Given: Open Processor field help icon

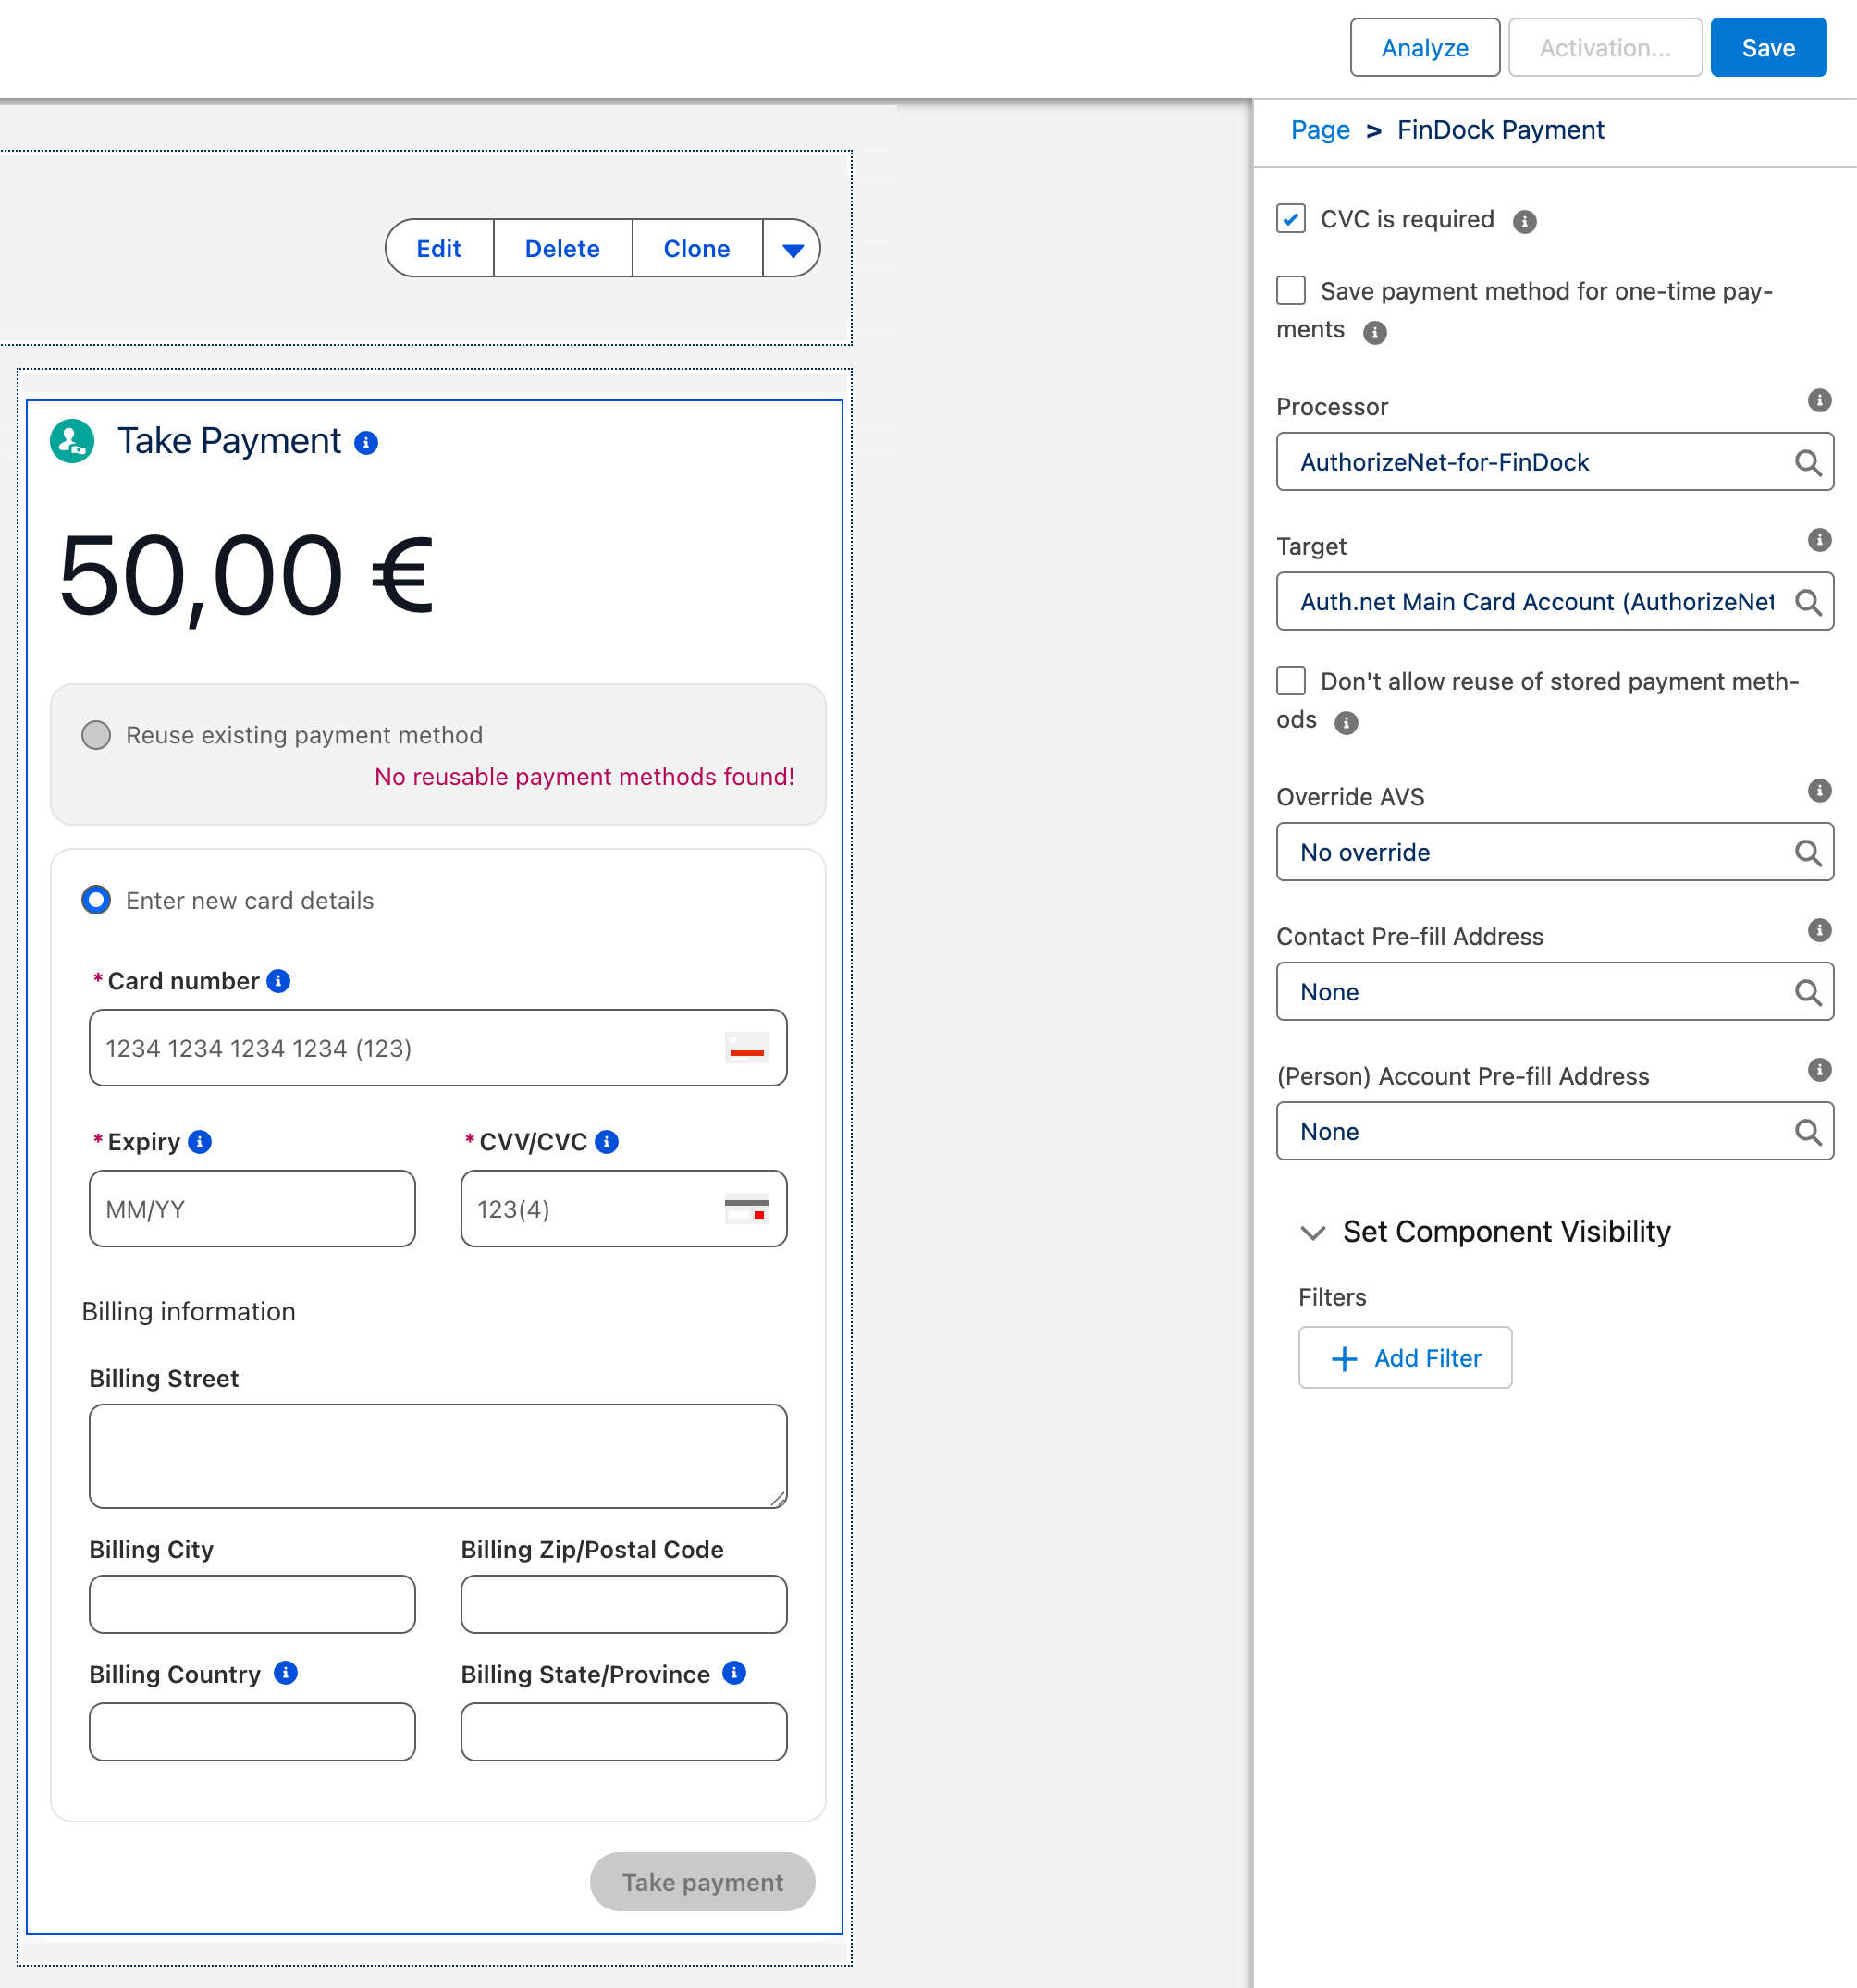Looking at the screenshot, I should click(x=1819, y=401).
